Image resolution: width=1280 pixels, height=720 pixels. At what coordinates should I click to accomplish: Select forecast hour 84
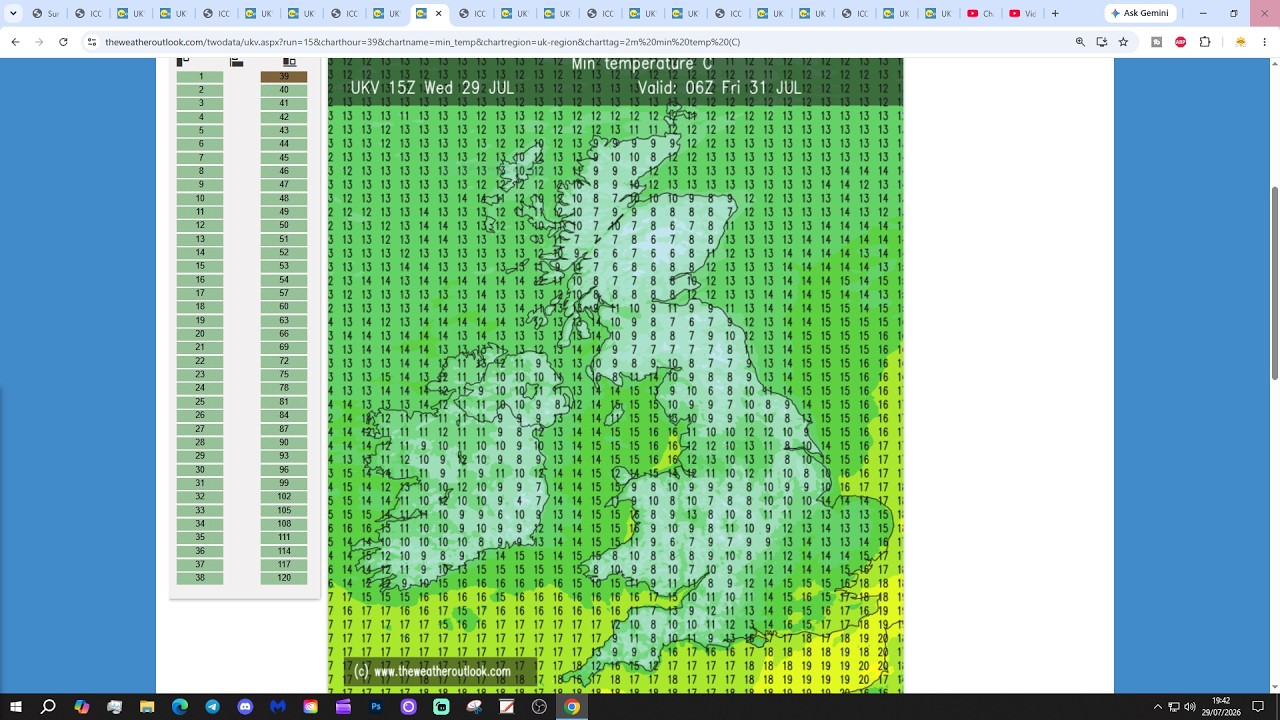(284, 415)
